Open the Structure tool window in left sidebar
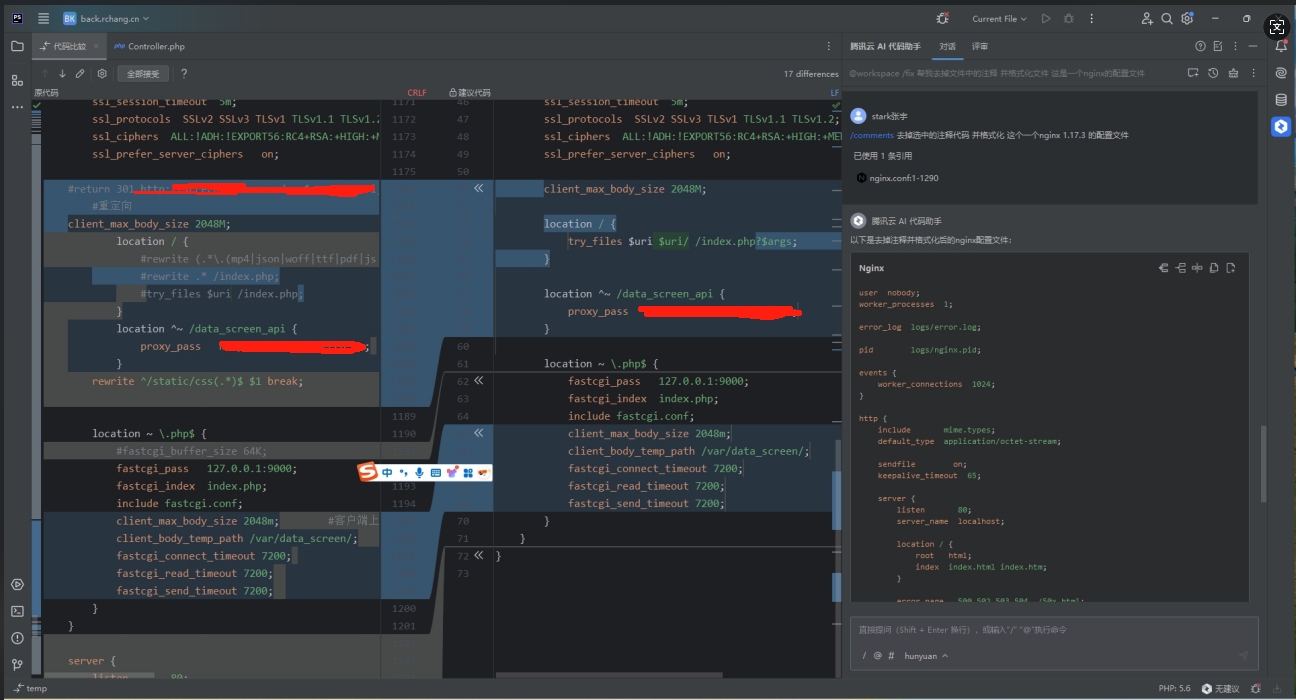 pos(17,80)
